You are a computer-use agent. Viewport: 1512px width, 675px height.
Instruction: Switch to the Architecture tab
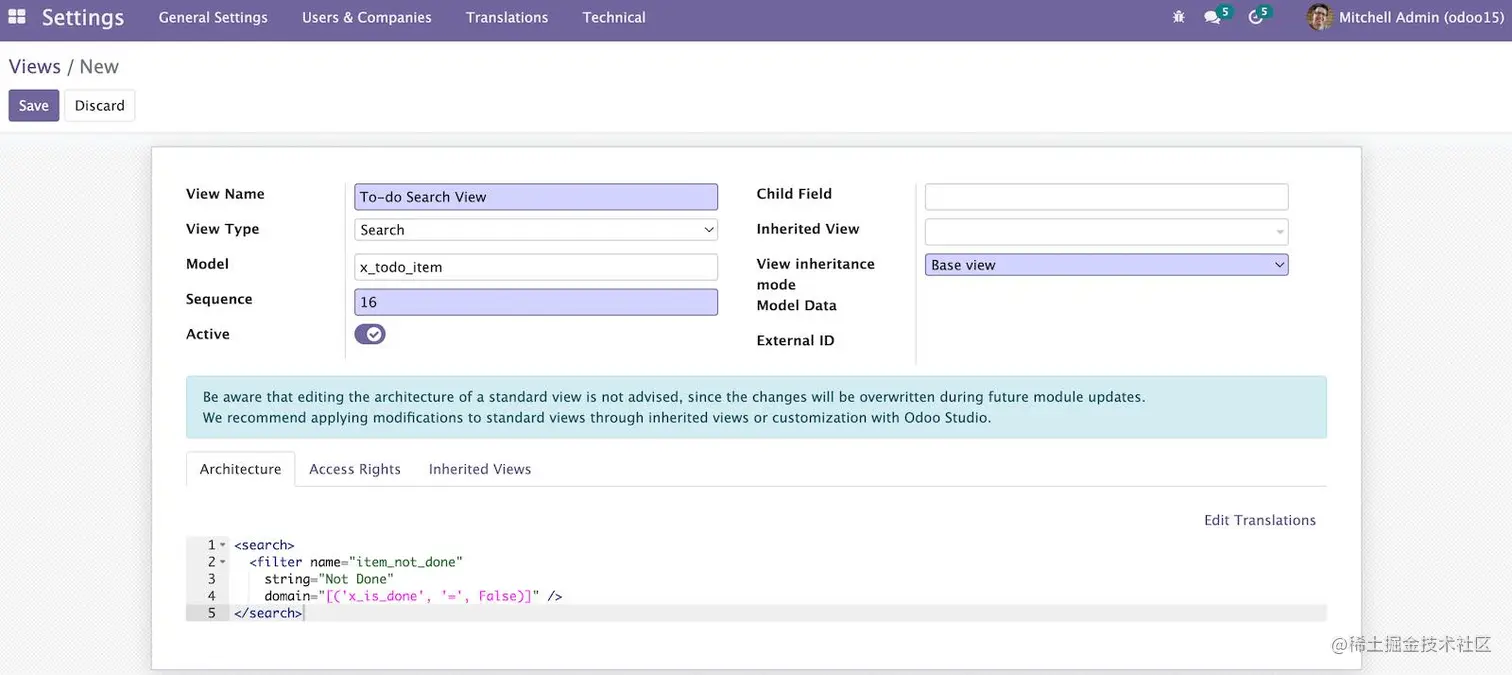(x=241, y=469)
